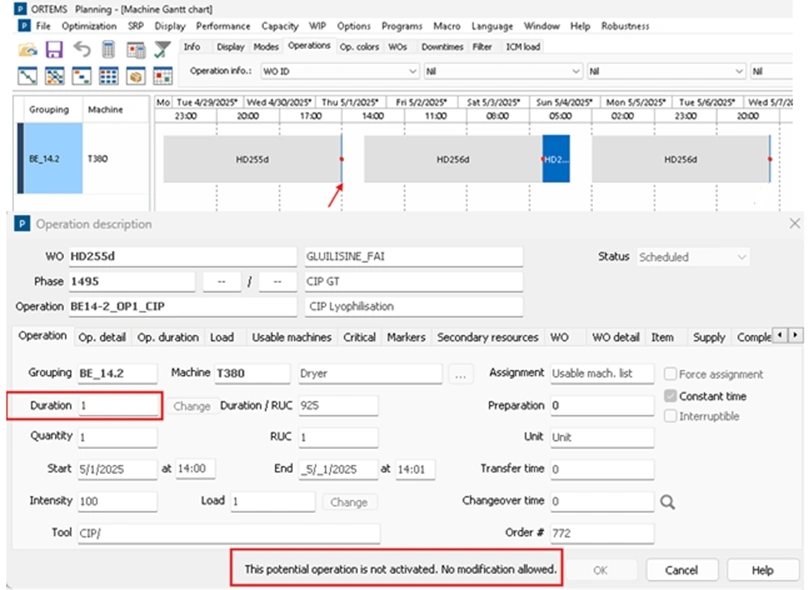Expand the WO ID operation info dropdown
Image resolution: width=809 pixels, height=590 pixels.
413,71
